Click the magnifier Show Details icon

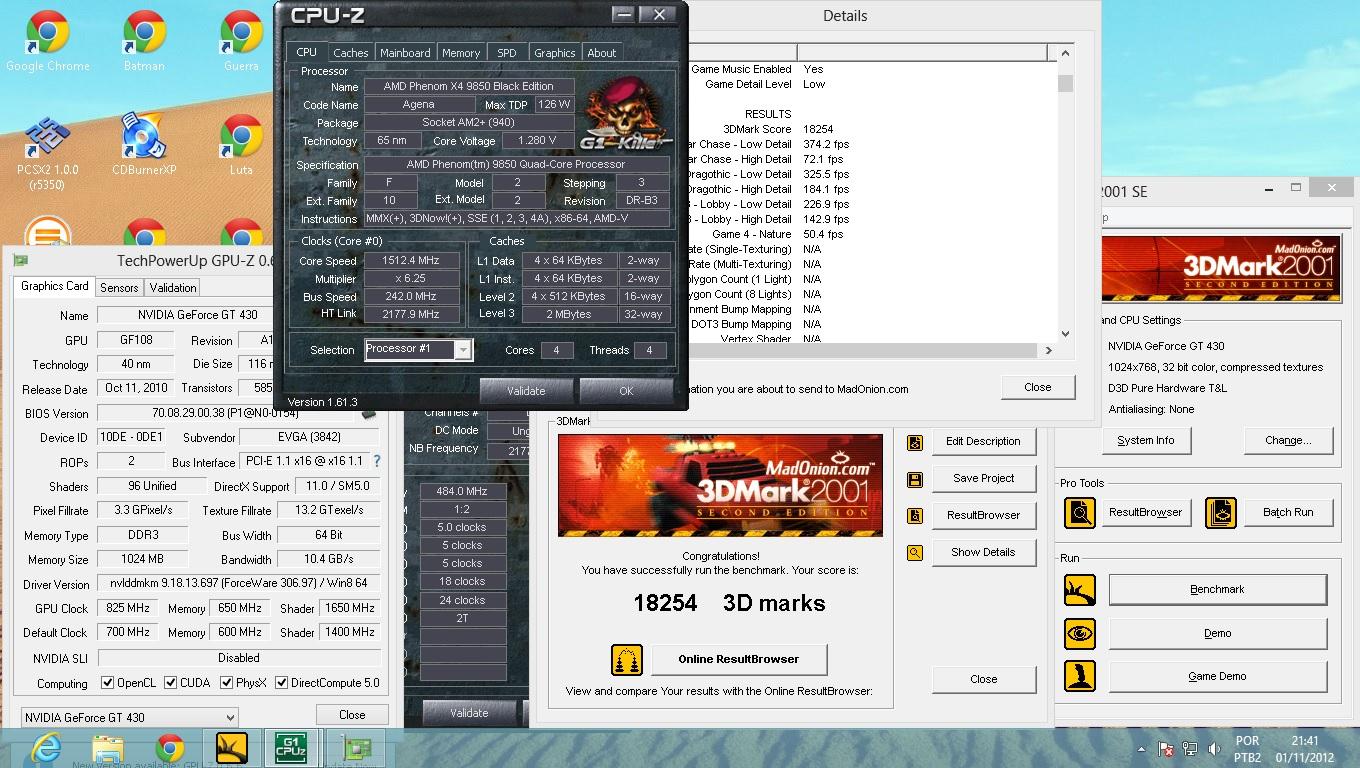point(914,553)
